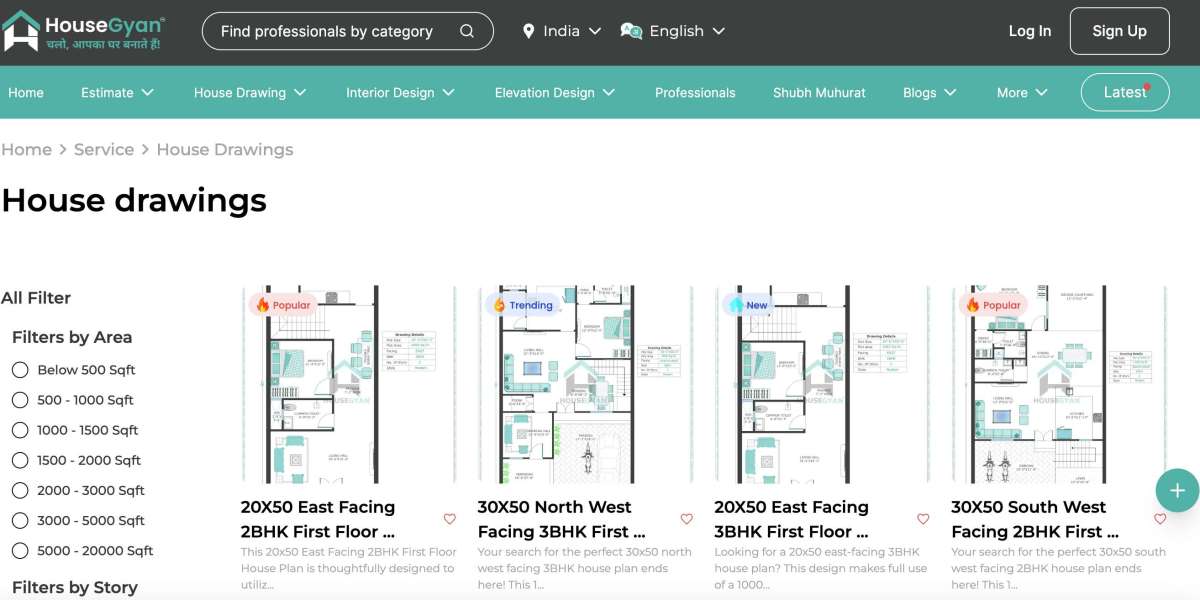Click the Sign Up button
This screenshot has height=600, width=1200.
coord(1119,30)
